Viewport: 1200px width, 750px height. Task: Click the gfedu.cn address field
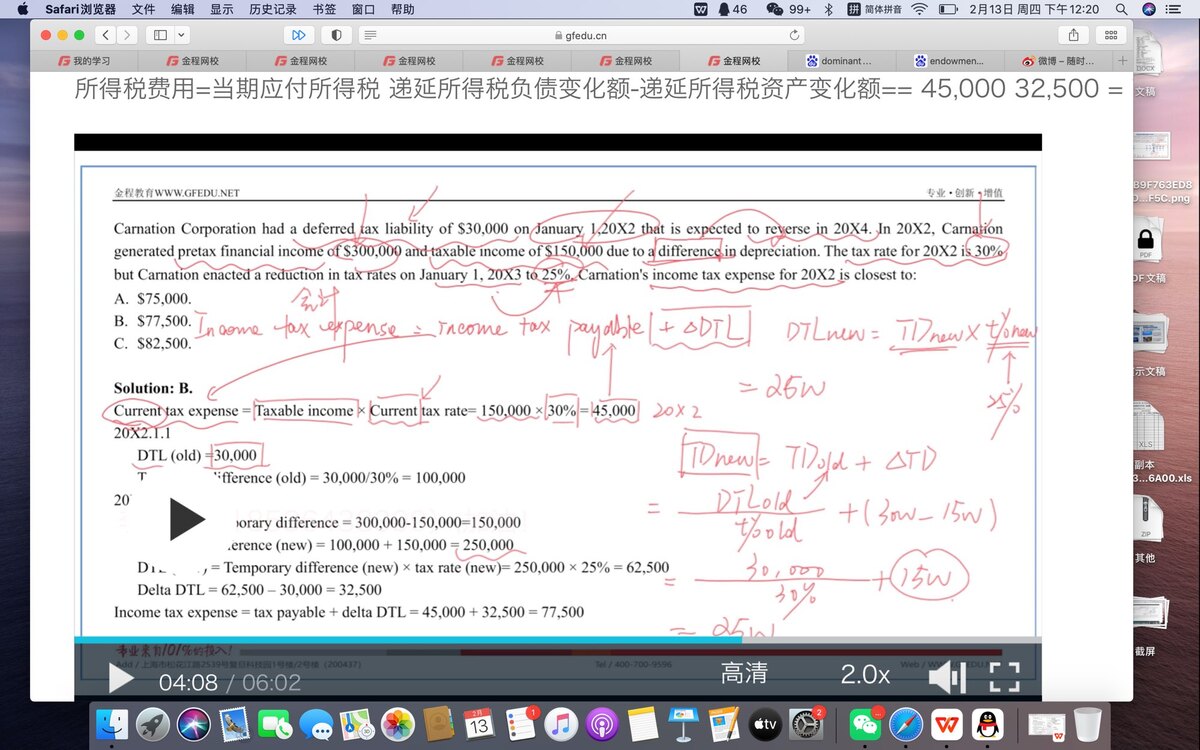581,35
